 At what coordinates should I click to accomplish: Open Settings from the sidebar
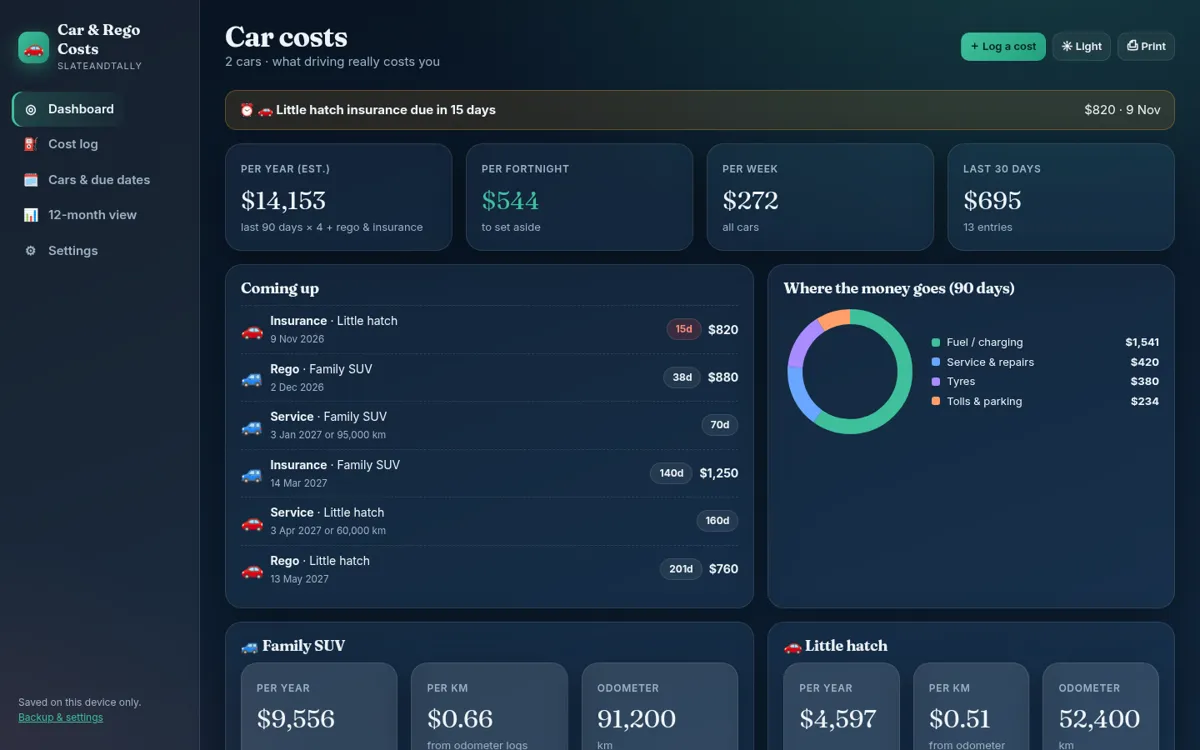point(70,251)
